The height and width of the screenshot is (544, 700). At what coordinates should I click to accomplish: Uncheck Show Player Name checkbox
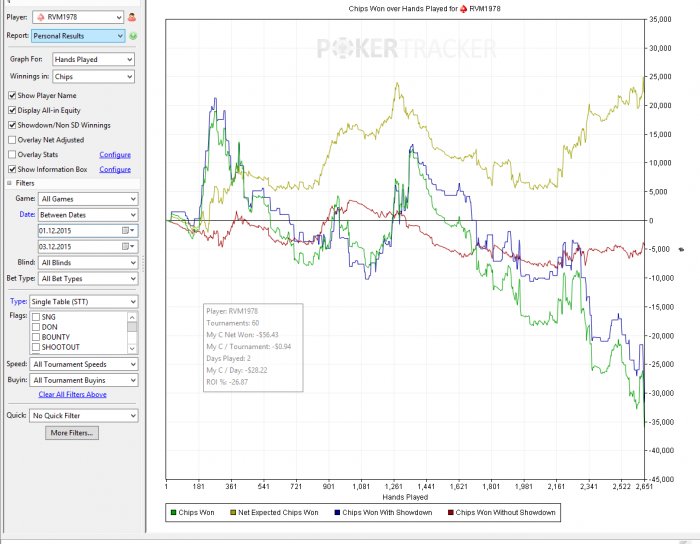tap(12, 95)
